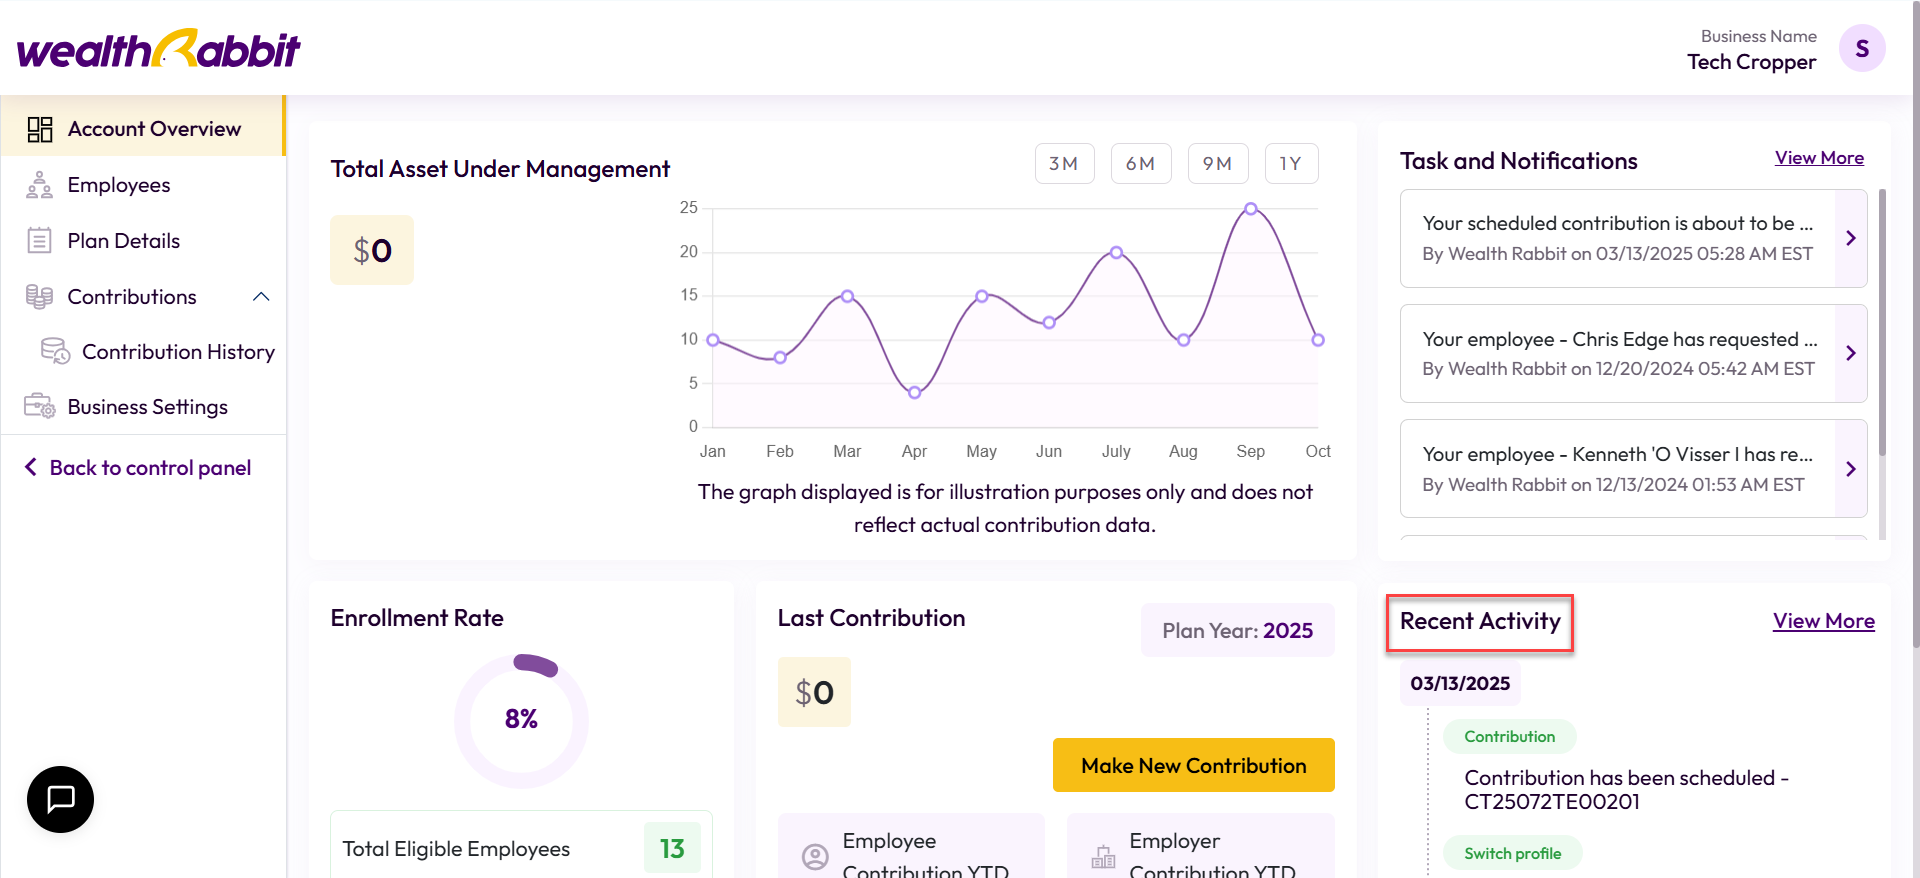
Task: Click the Total Eligible Employees 13 value
Action: (672, 848)
